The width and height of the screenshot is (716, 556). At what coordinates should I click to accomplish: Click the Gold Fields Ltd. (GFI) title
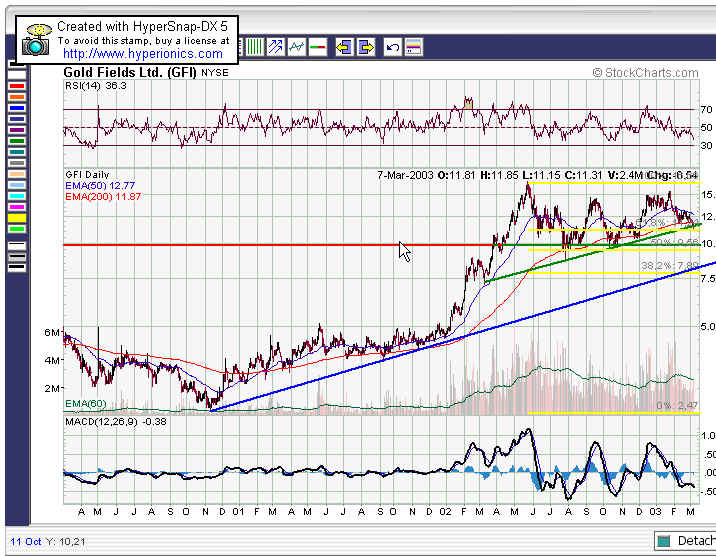click(x=130, y=72)
